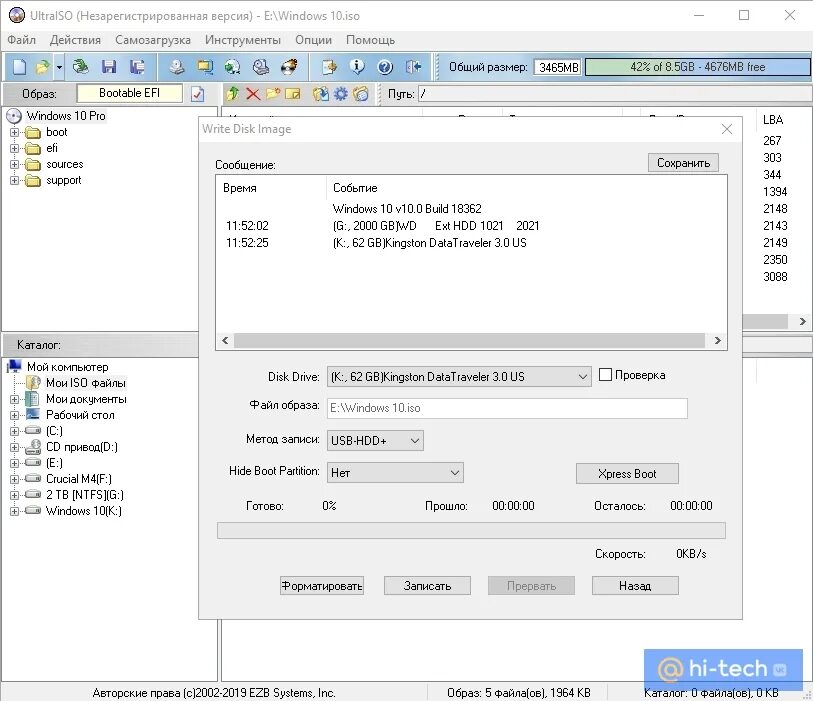
Task: Click the Convert image toolbar icon
Action: (205, 67)
